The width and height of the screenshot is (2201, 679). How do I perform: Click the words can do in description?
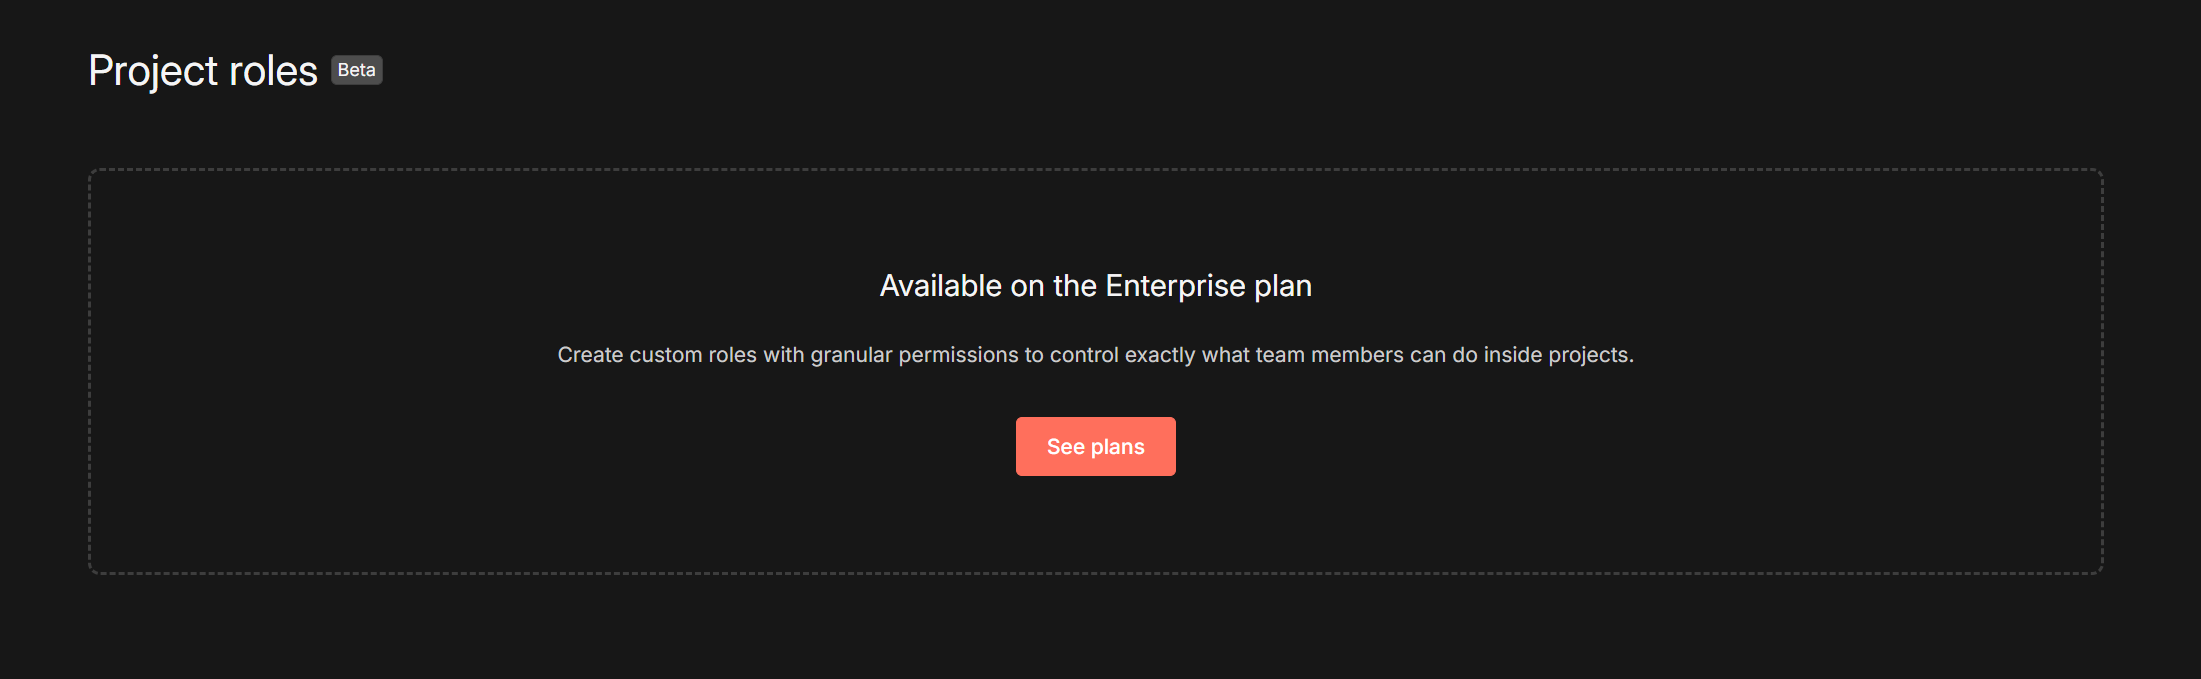(1444, 355)
